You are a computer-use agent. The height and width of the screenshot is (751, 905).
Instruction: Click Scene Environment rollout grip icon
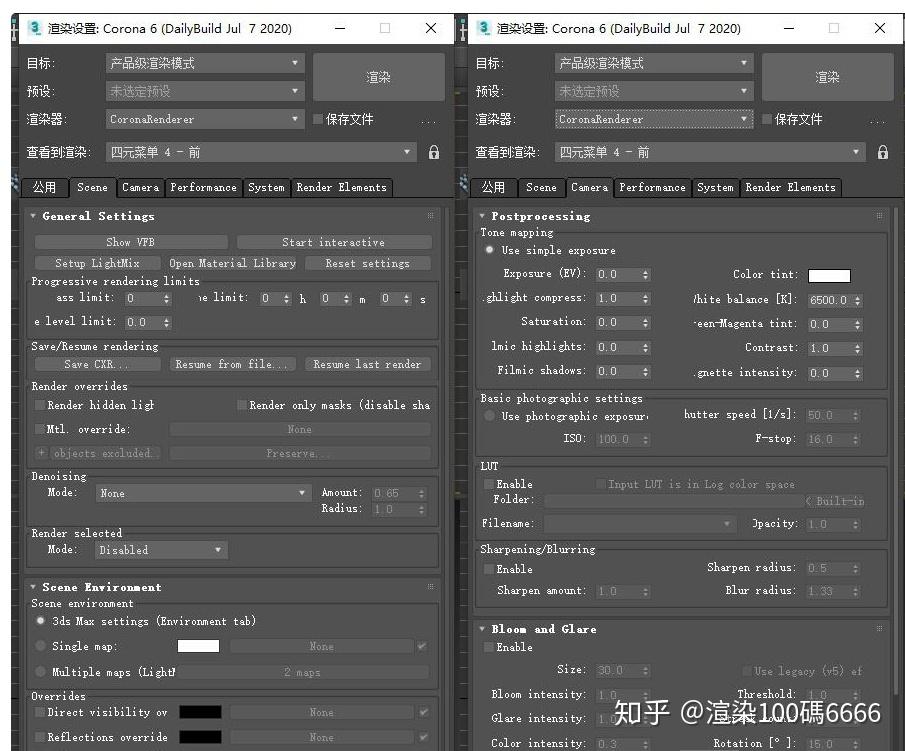tap(431, 586)
